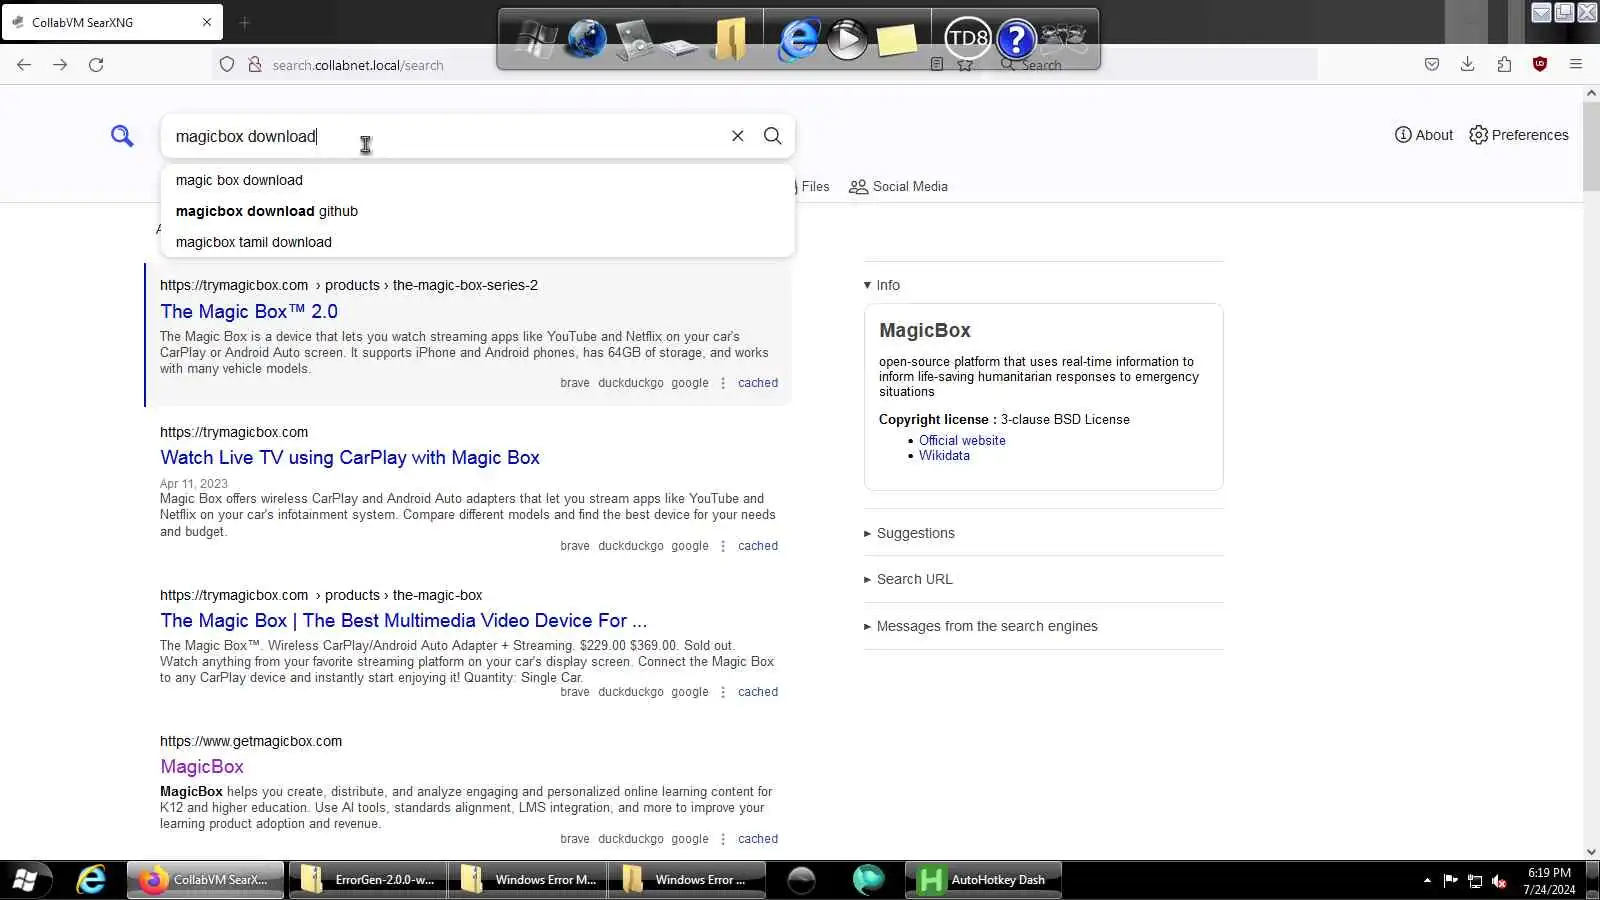Open the yellow folder icon in the dock
Viewport: 1600px width, 900px height.
point(731,39)
